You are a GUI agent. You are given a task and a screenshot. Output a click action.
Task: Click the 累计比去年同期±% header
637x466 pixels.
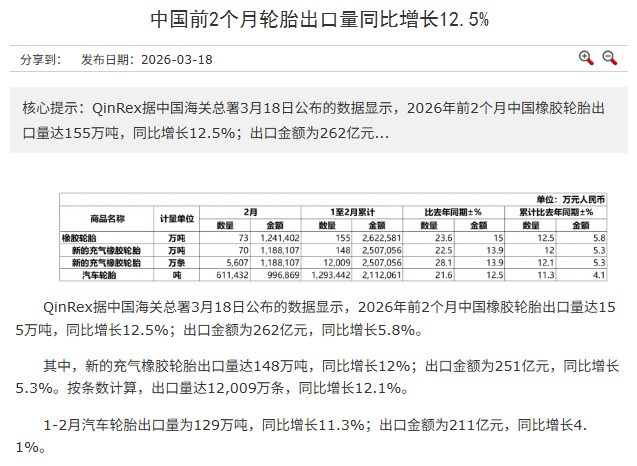[x=549, y=212]
